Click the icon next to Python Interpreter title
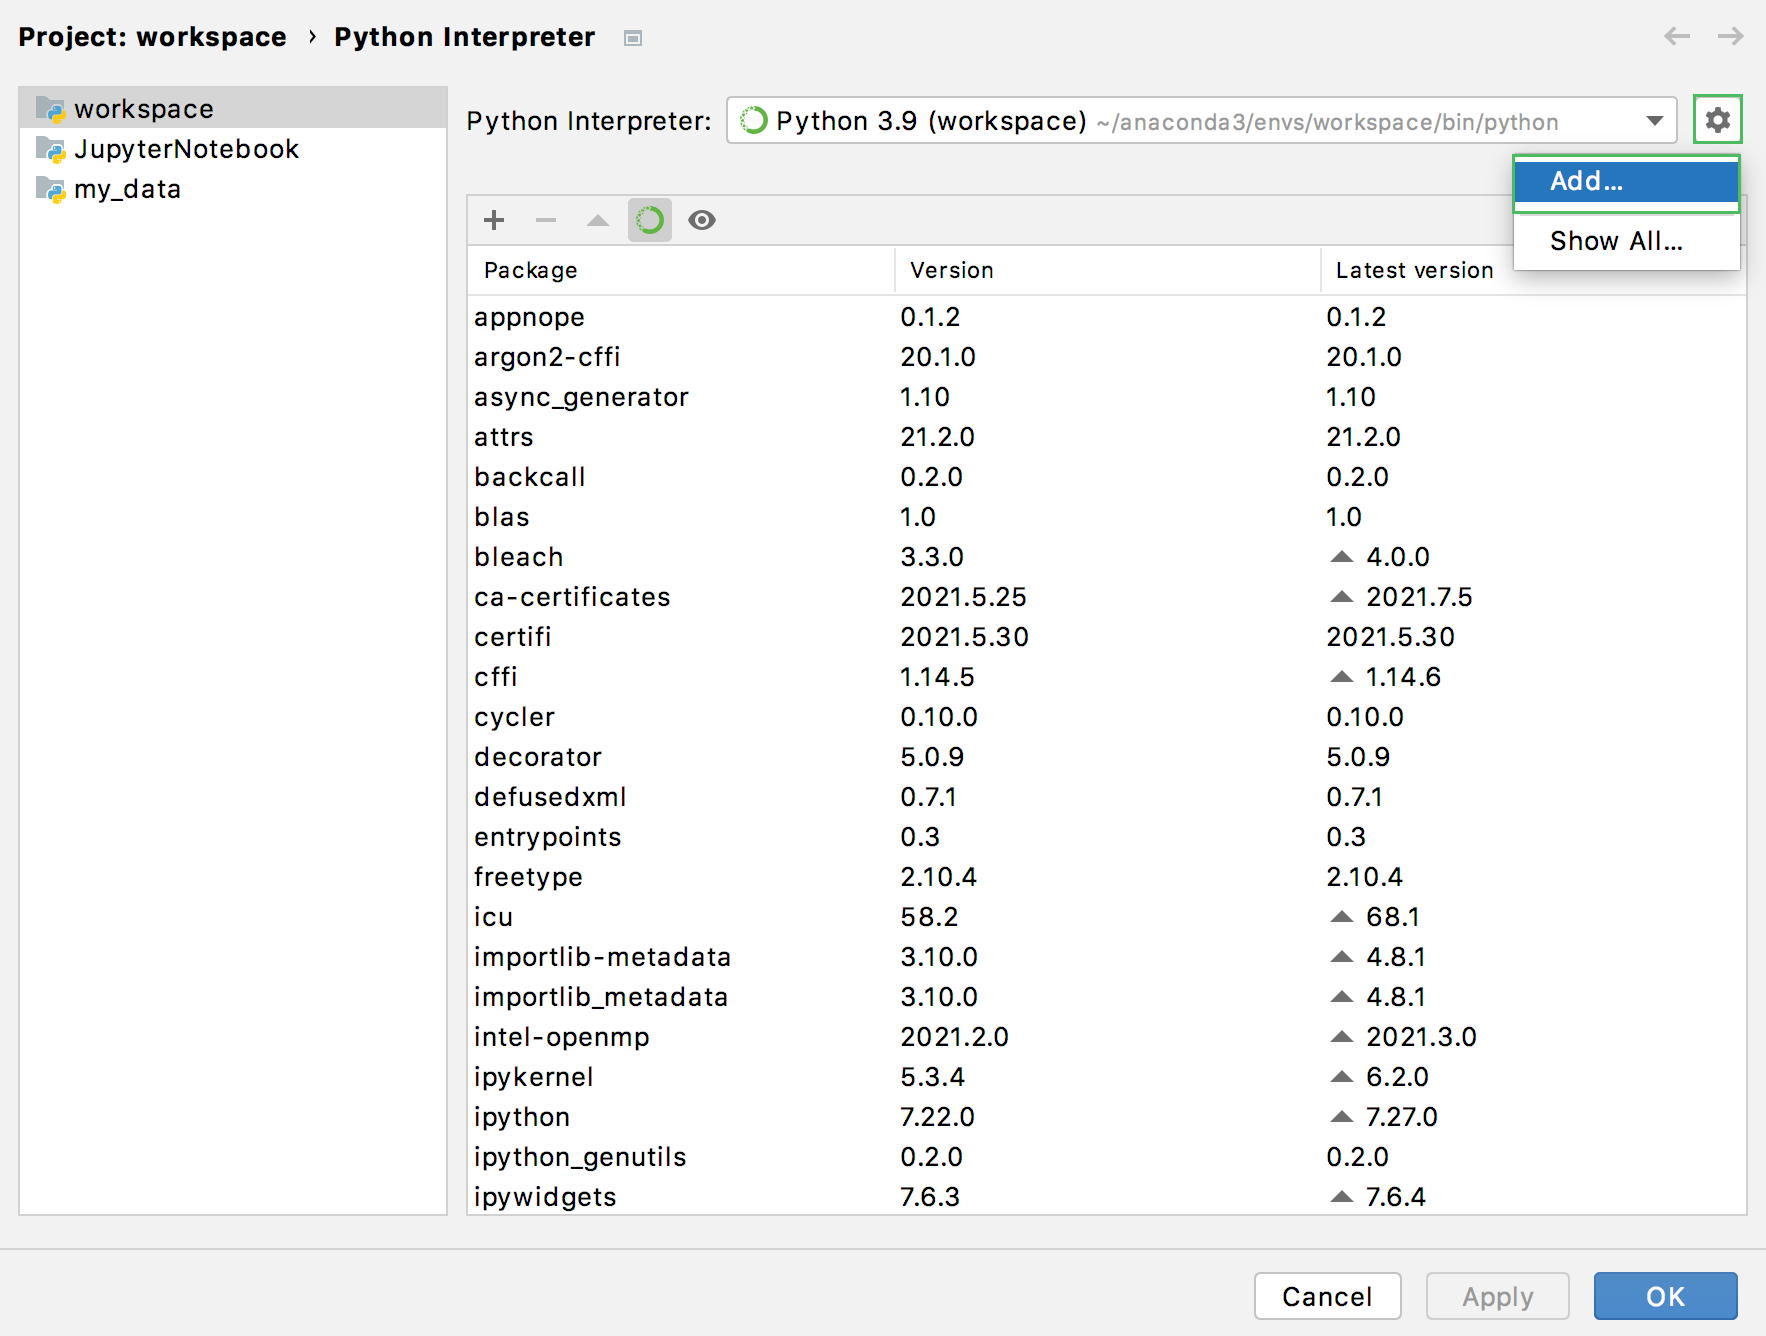 coord(632,38)
